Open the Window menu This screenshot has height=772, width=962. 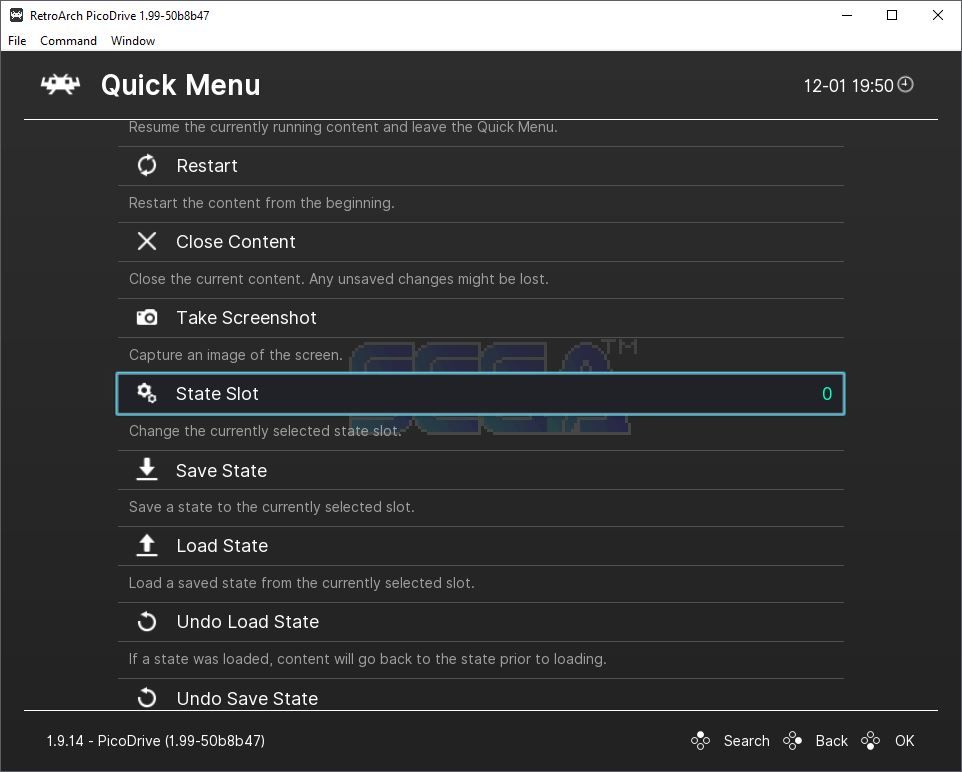pyautogui.click(x=133, y=41)
